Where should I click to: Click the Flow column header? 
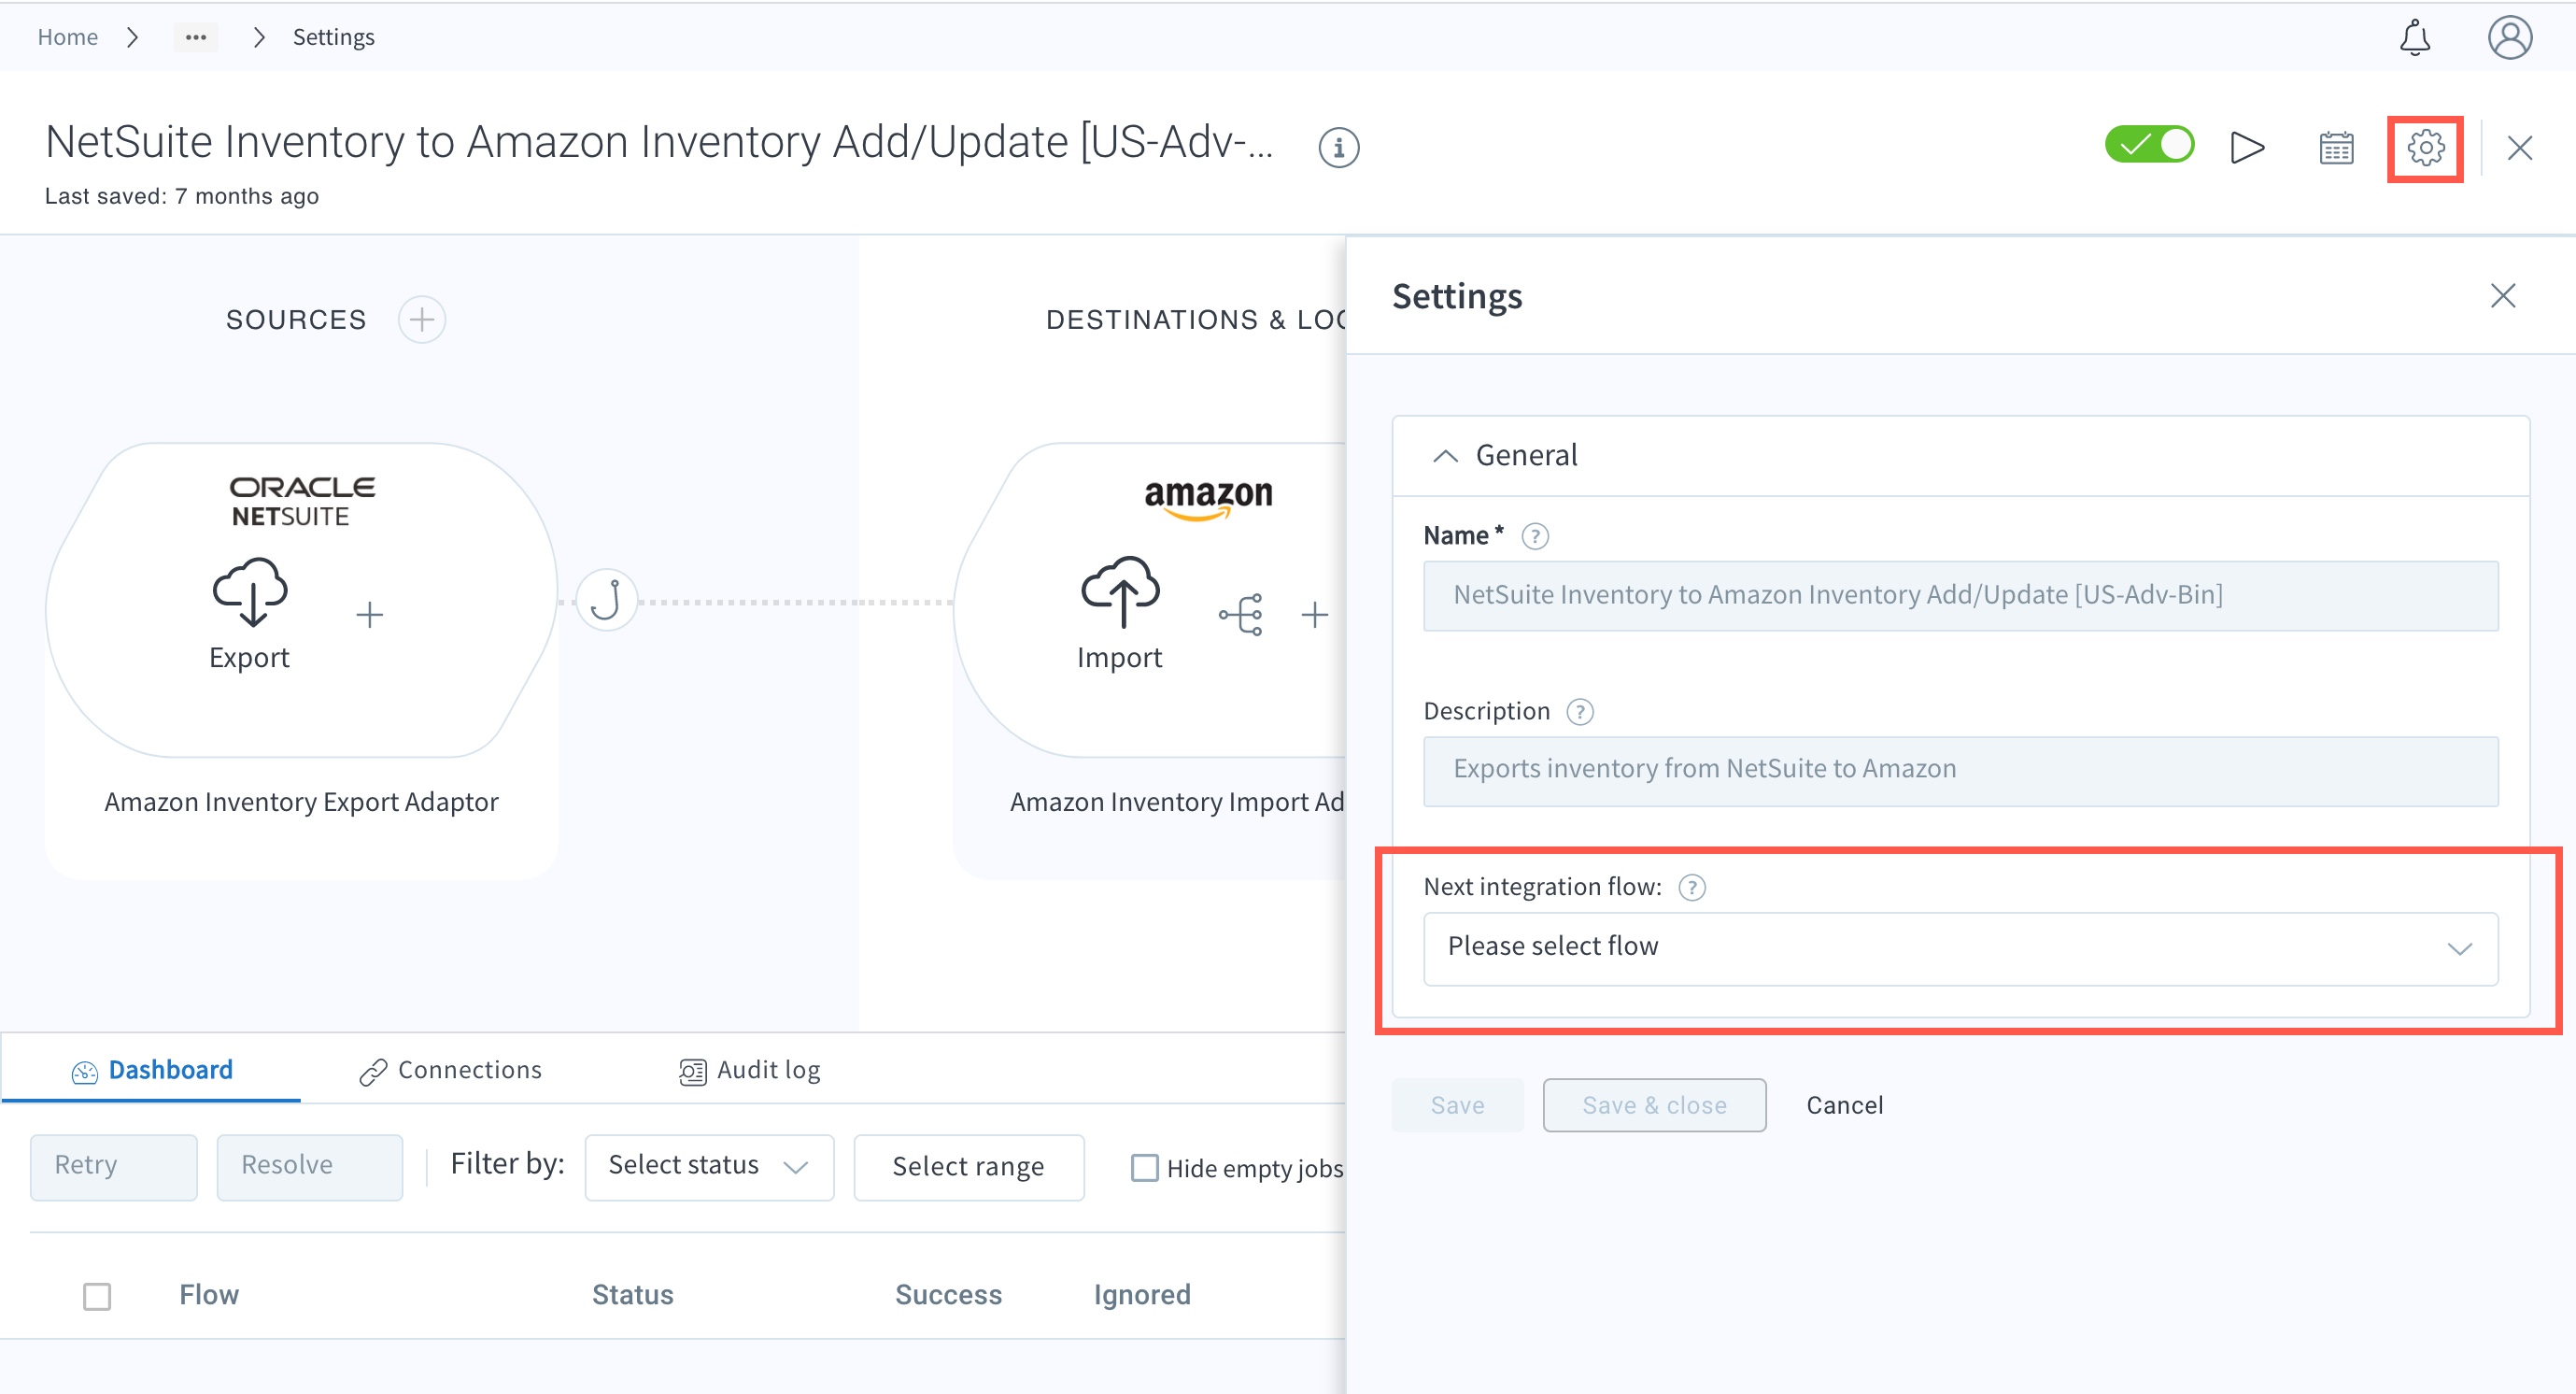click(x=209, y=1295)
